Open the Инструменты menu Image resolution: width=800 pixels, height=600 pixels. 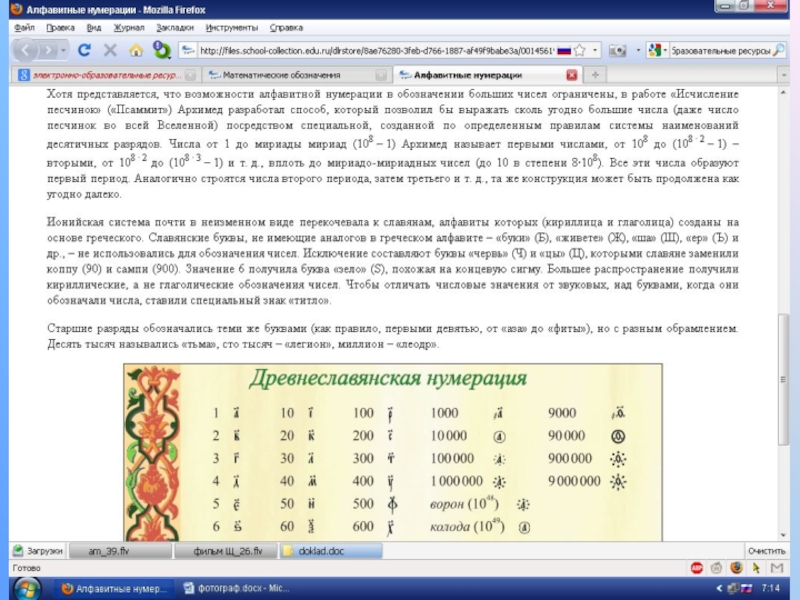232,28
